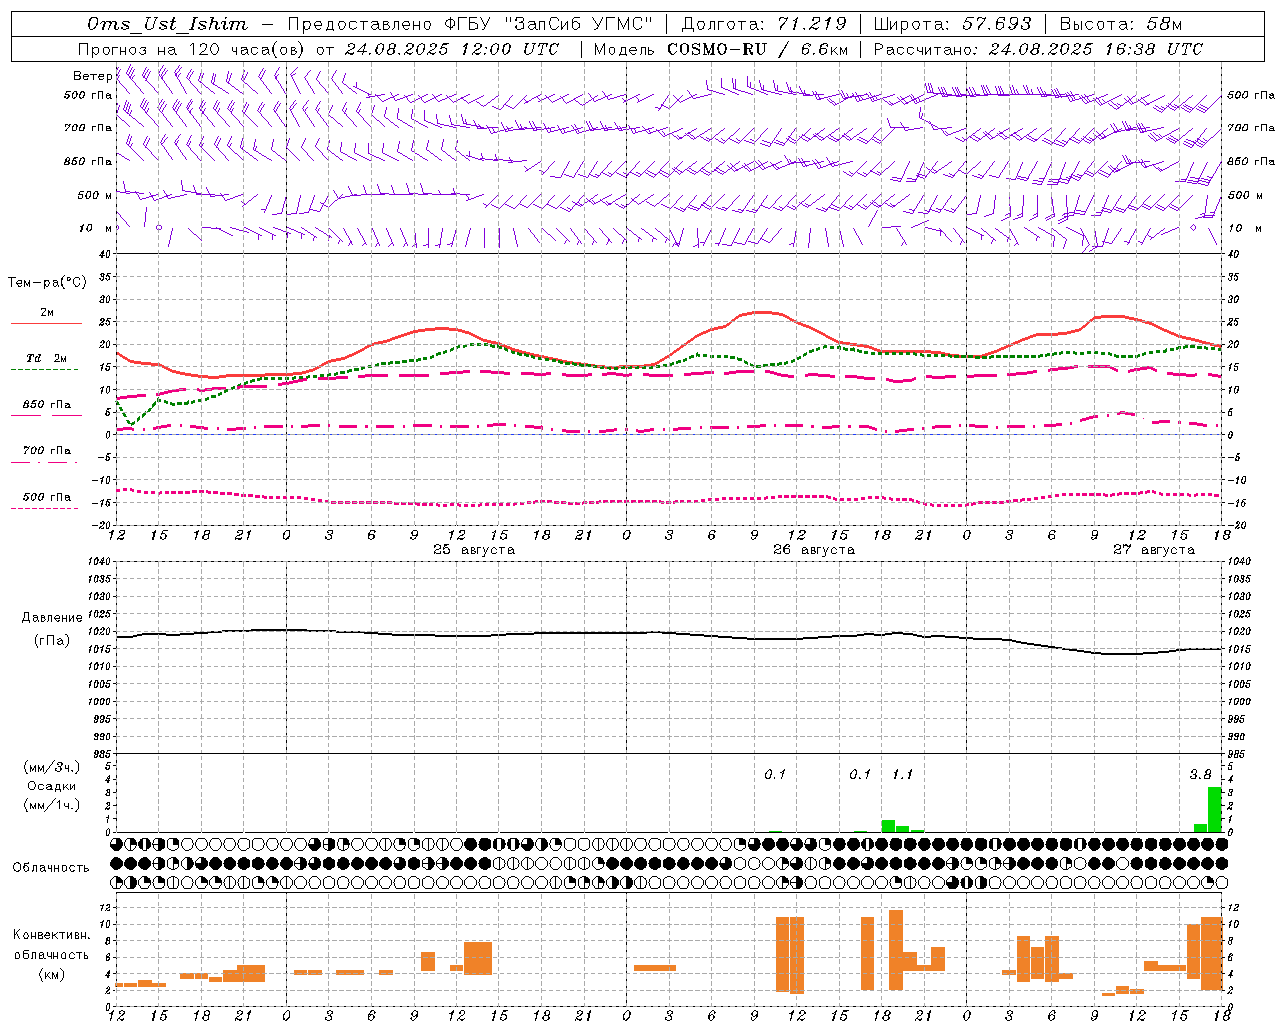
Task: Click the Давление pressure chart label
Action: pos(52,618)
